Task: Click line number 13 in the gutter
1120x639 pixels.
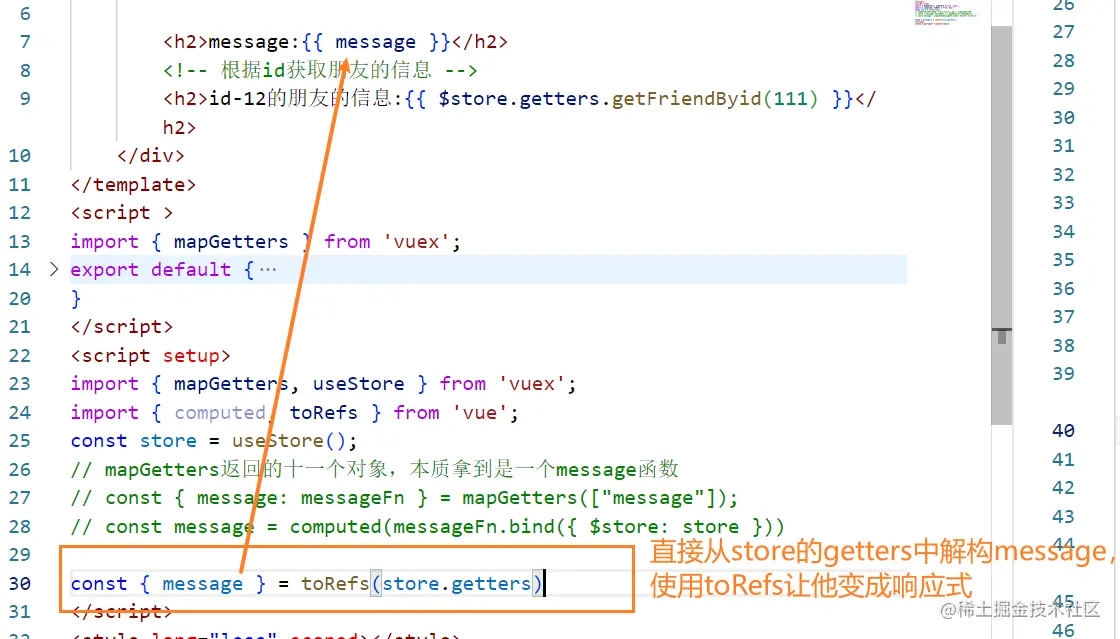Action: point(20,242)
